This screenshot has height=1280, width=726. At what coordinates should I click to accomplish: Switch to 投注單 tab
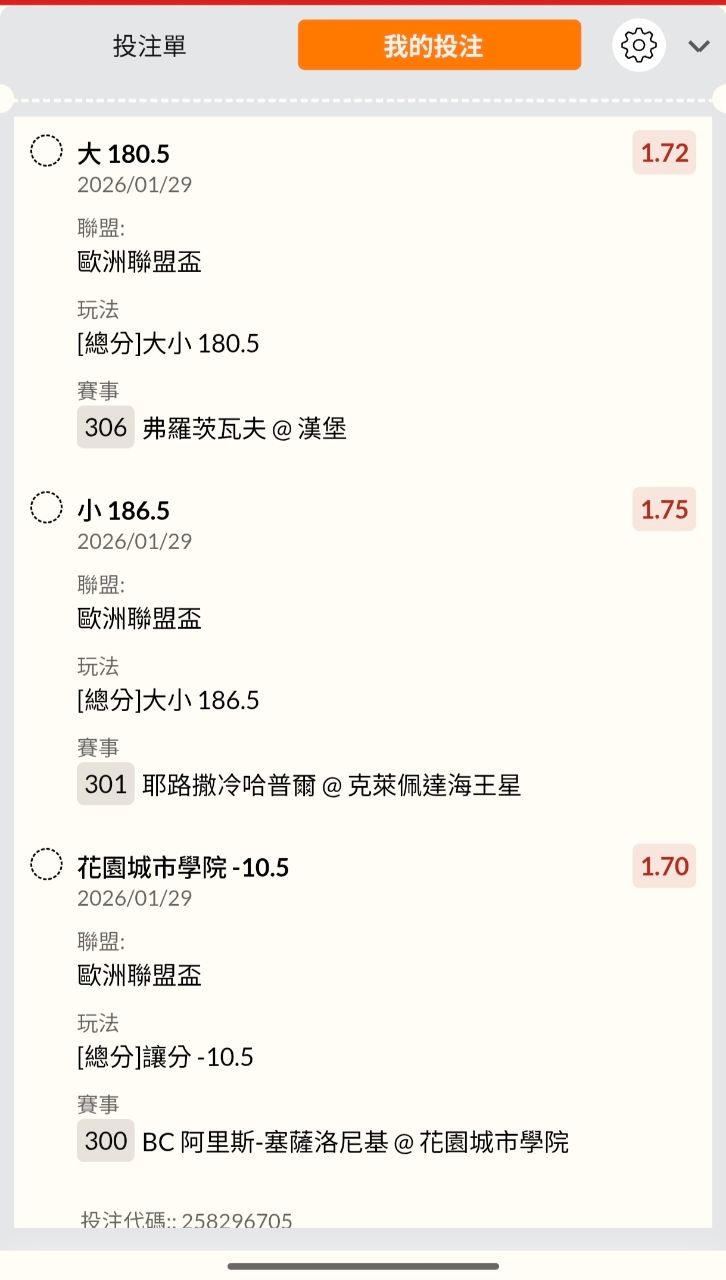pos(149,46)
